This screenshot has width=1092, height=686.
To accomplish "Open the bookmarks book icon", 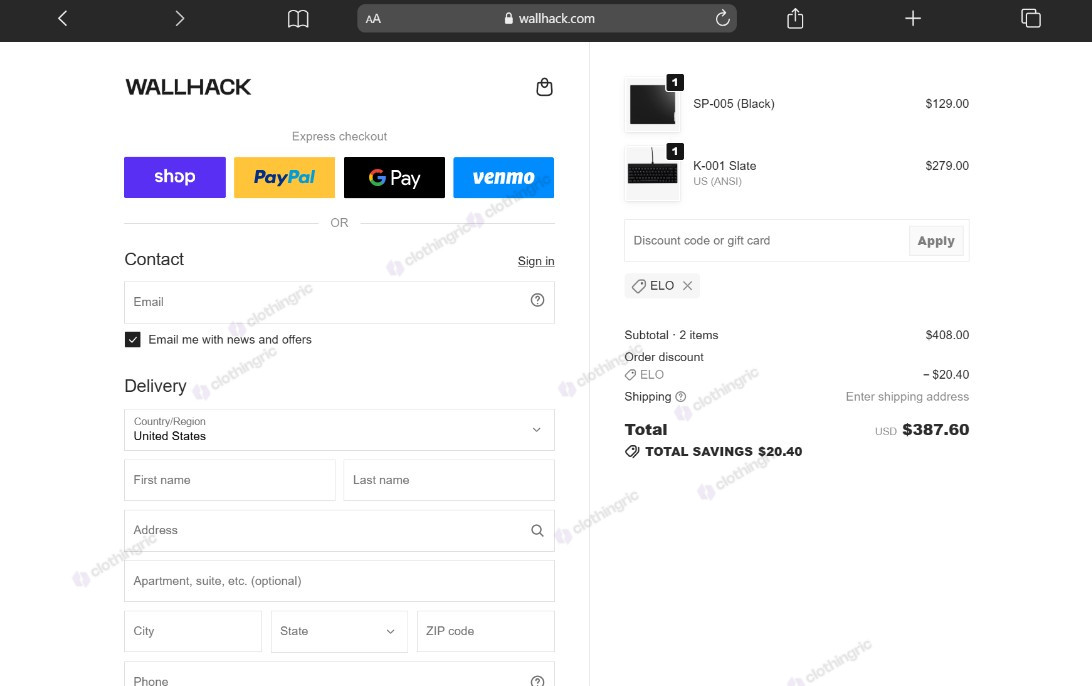I will pos(298,19).
